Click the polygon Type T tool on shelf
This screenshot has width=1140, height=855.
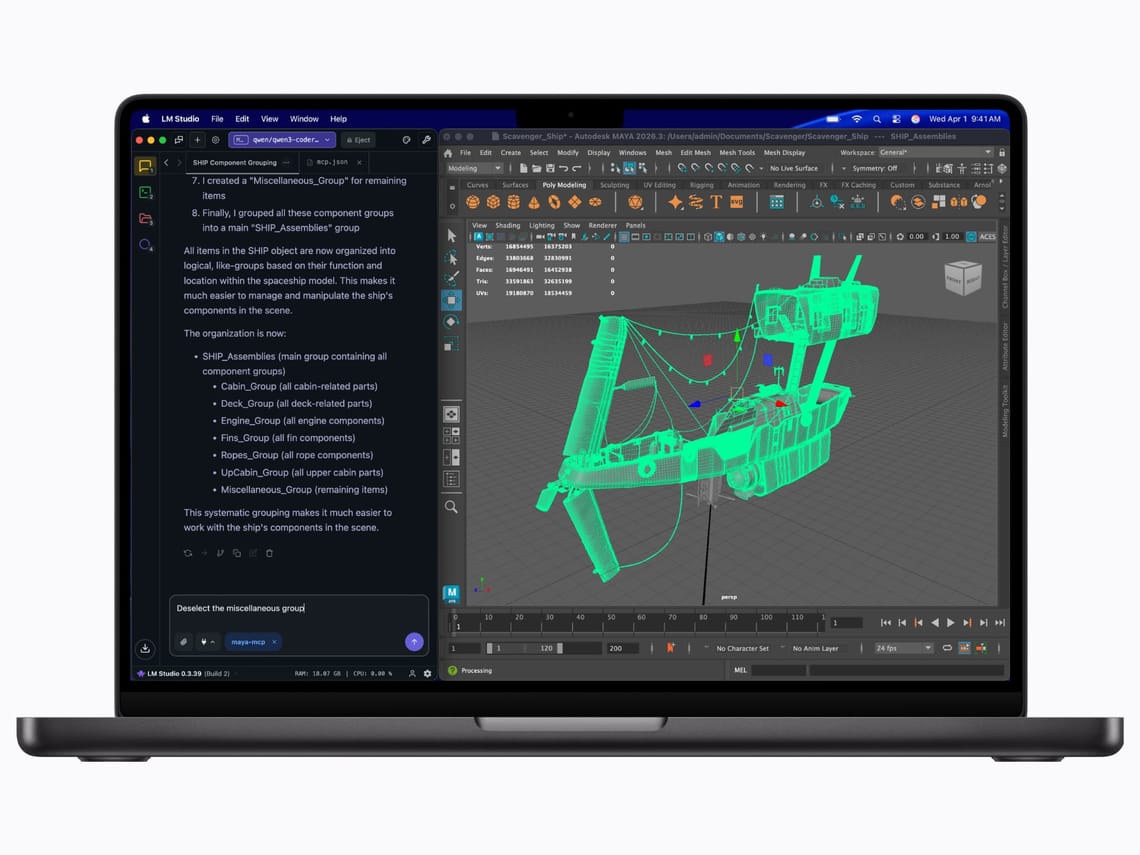pos(716,202)
